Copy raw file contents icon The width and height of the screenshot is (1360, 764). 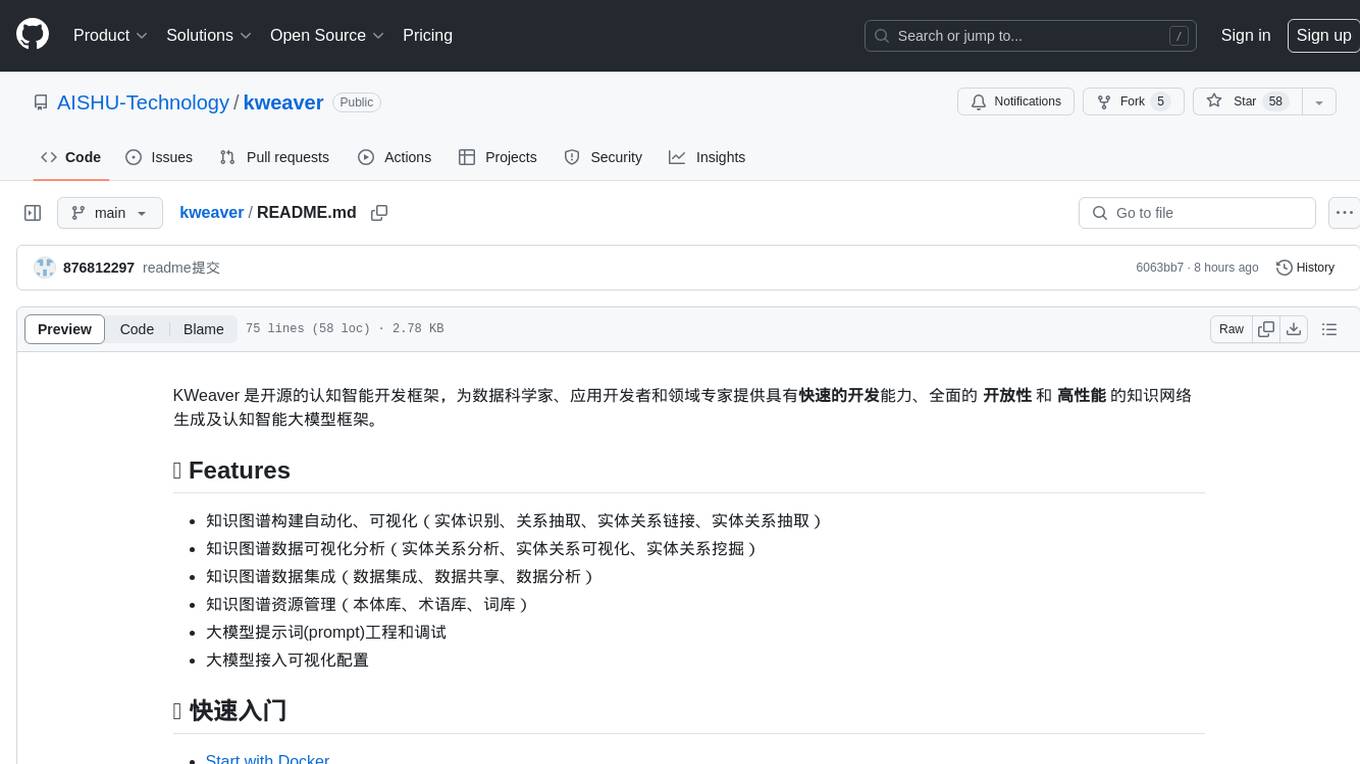pos(1266,329)
